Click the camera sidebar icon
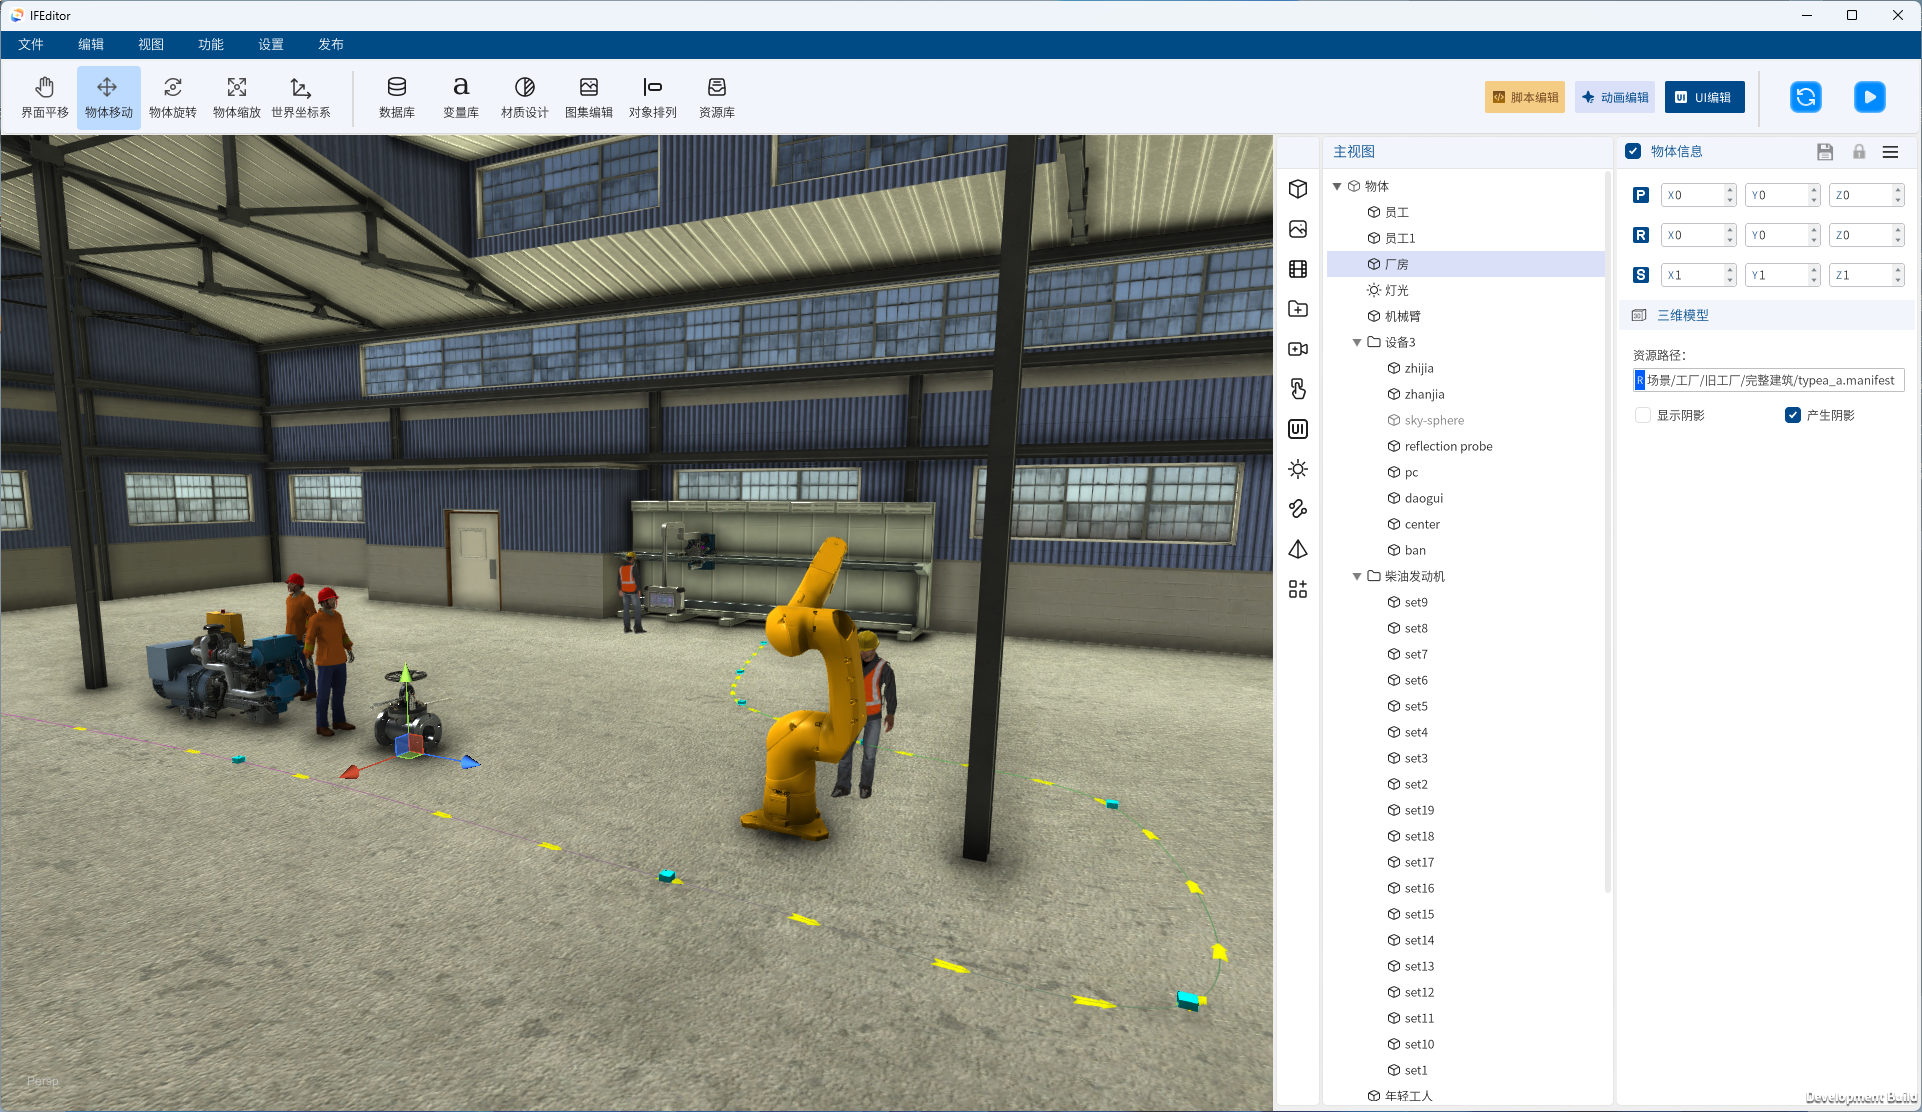Viewport: 1922px width, 1112px height. [x=1298, y=349]
